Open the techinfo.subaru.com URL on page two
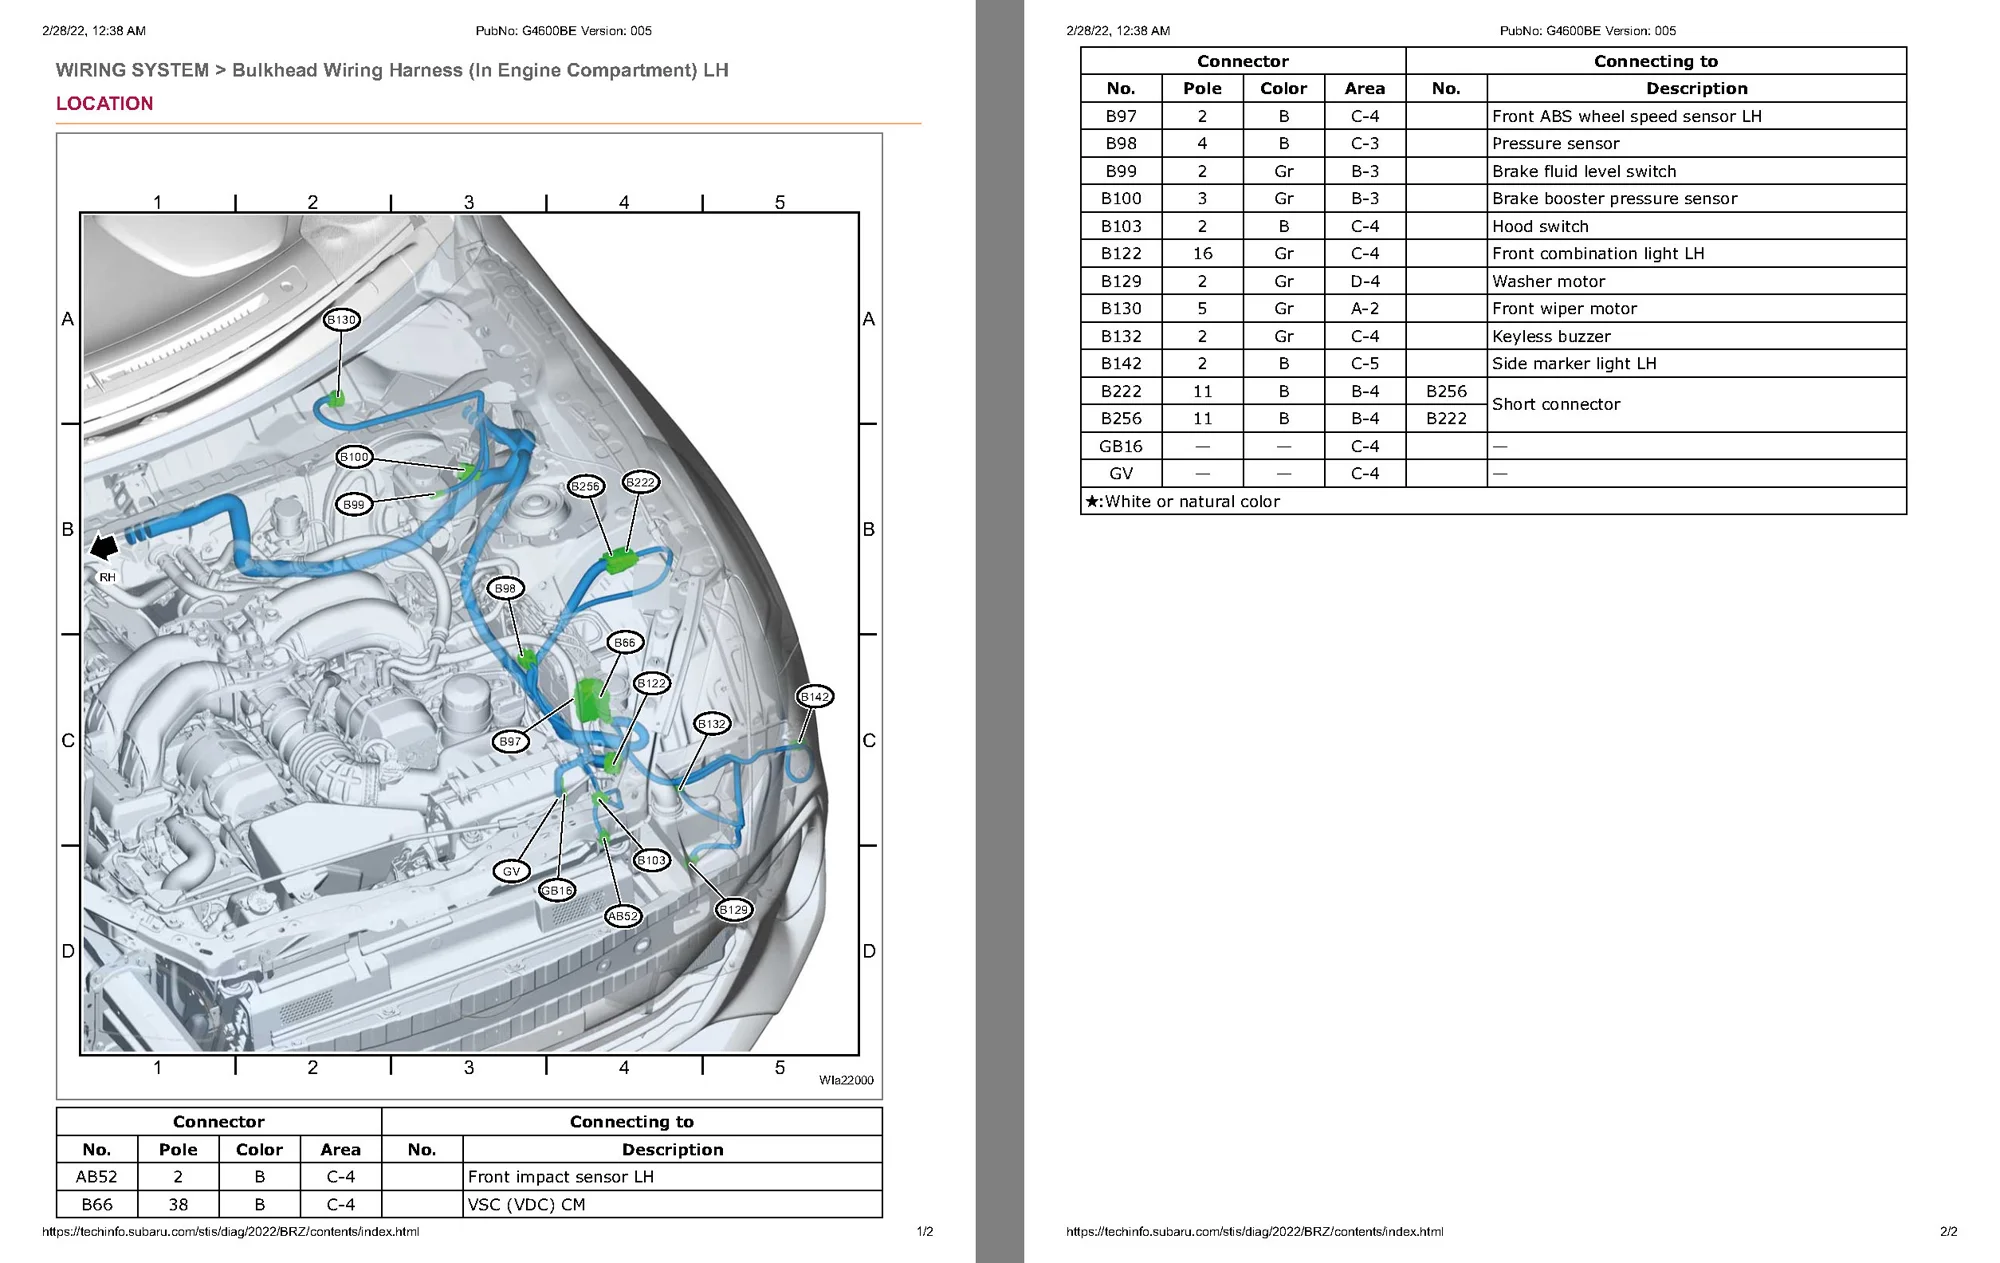Viewport: 2000px width, 1263px height. click(1255, 1232)
